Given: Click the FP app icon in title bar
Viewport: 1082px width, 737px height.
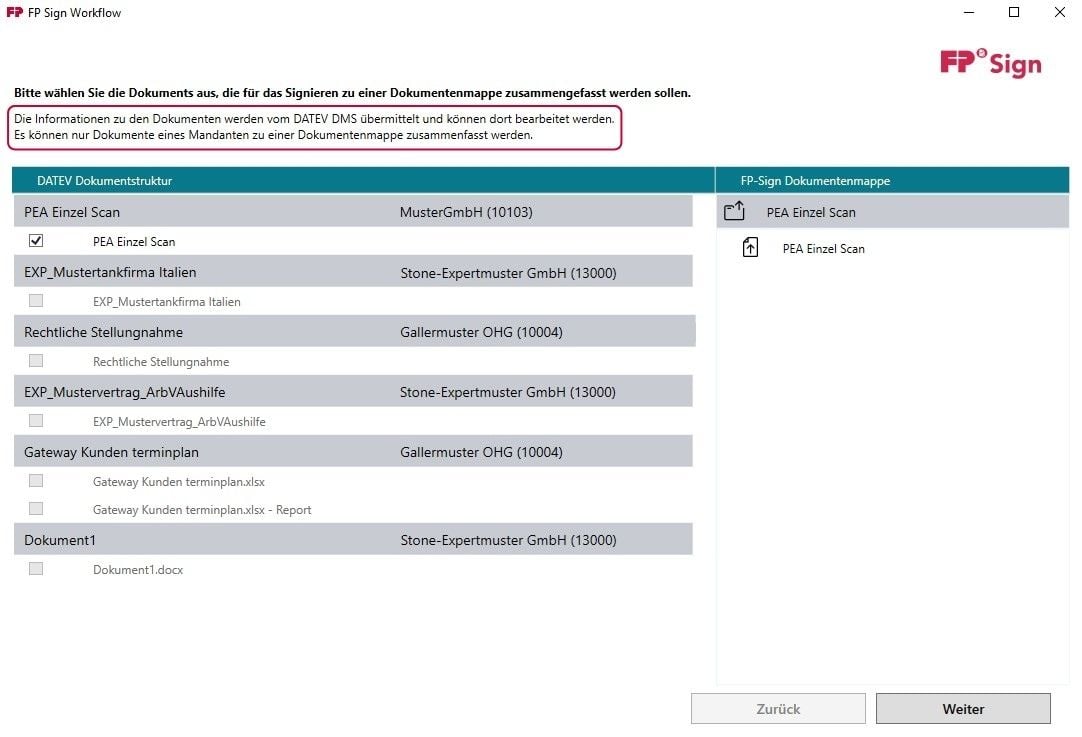Looking at the screenshot, I should pos(14,12).
